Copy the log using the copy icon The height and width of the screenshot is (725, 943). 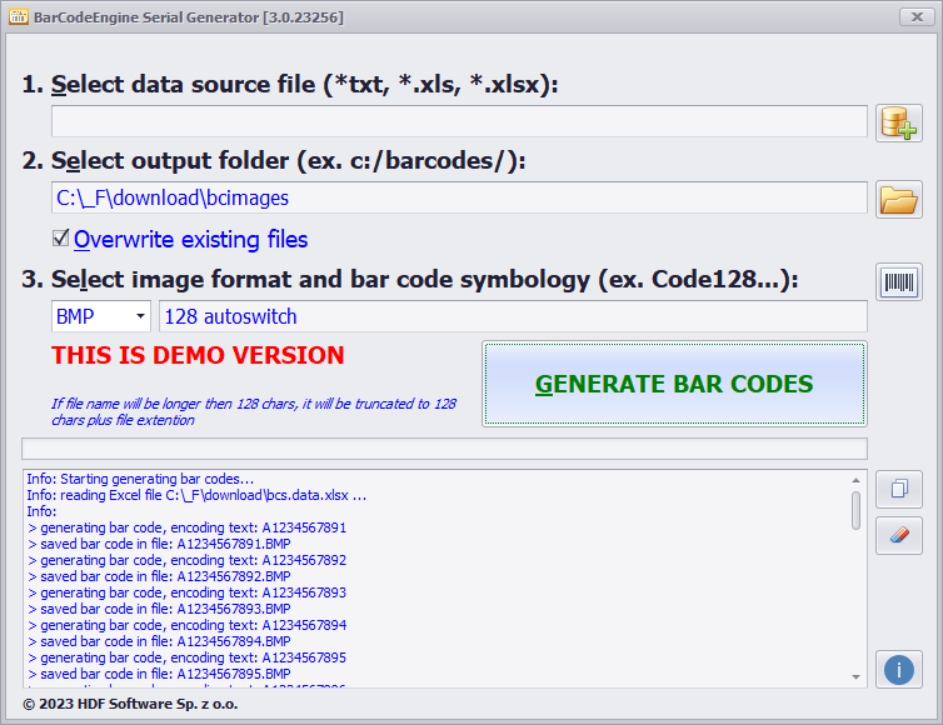tap(898, 489)
